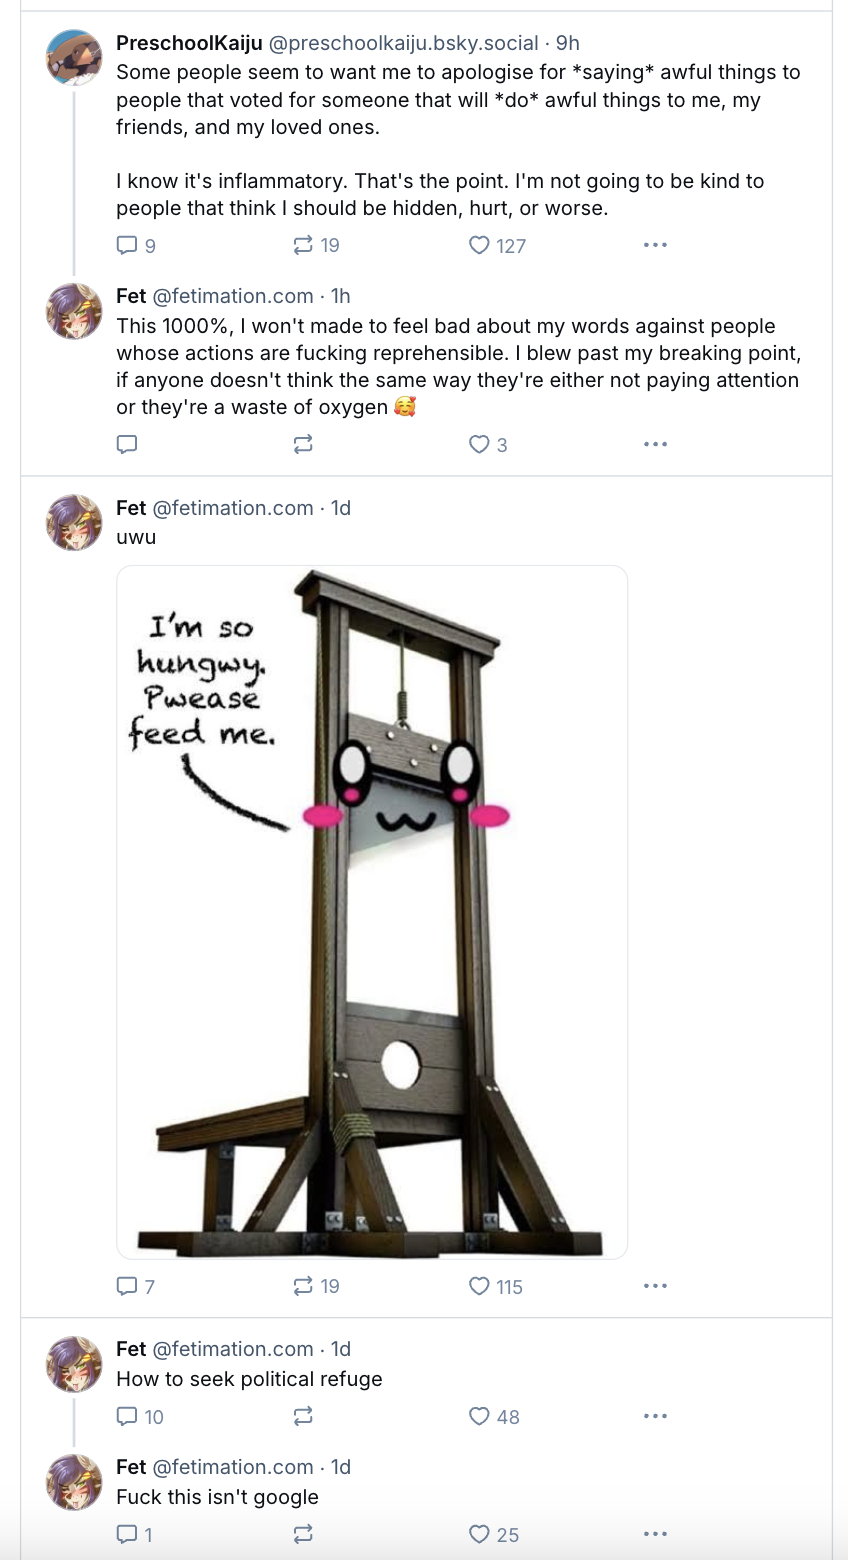Open the guillotine meme image
848x1560 pixels.
point(372,911)
